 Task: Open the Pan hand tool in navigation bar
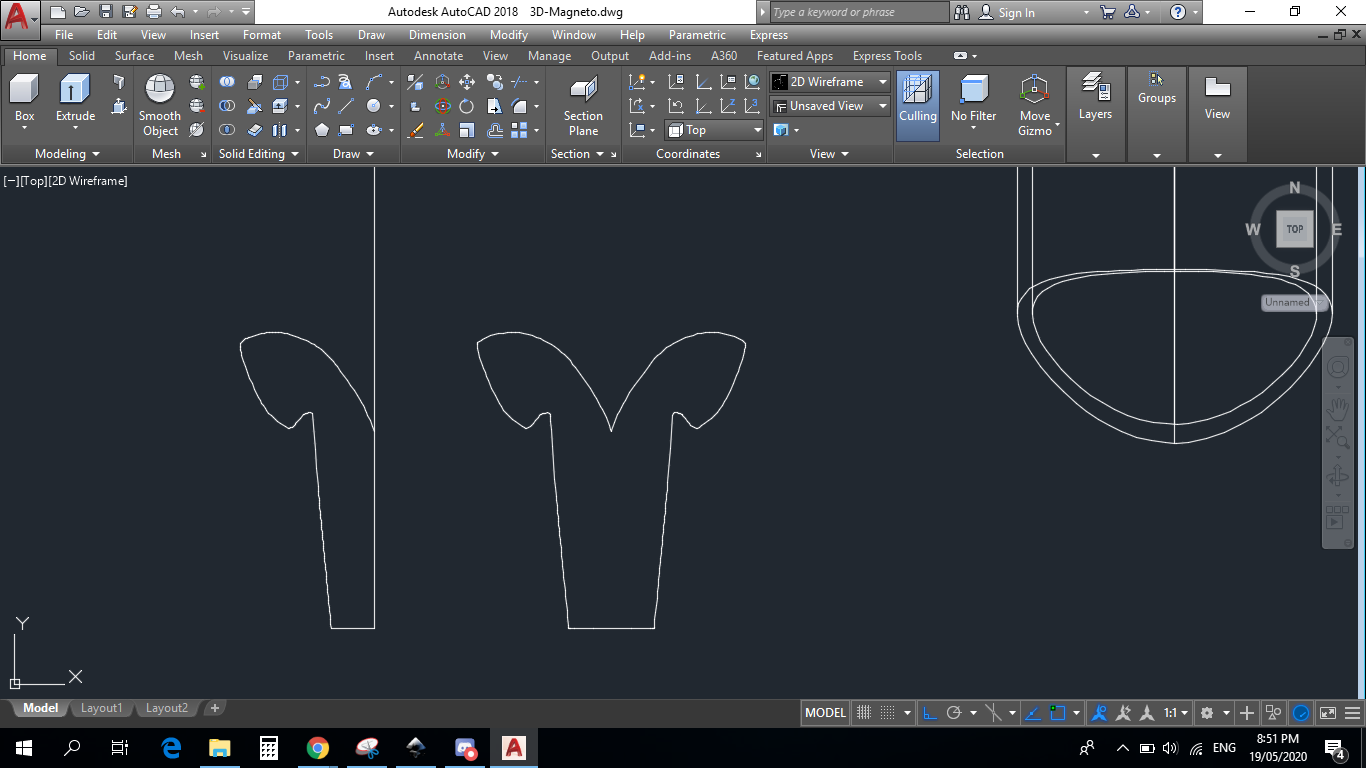1337,408
